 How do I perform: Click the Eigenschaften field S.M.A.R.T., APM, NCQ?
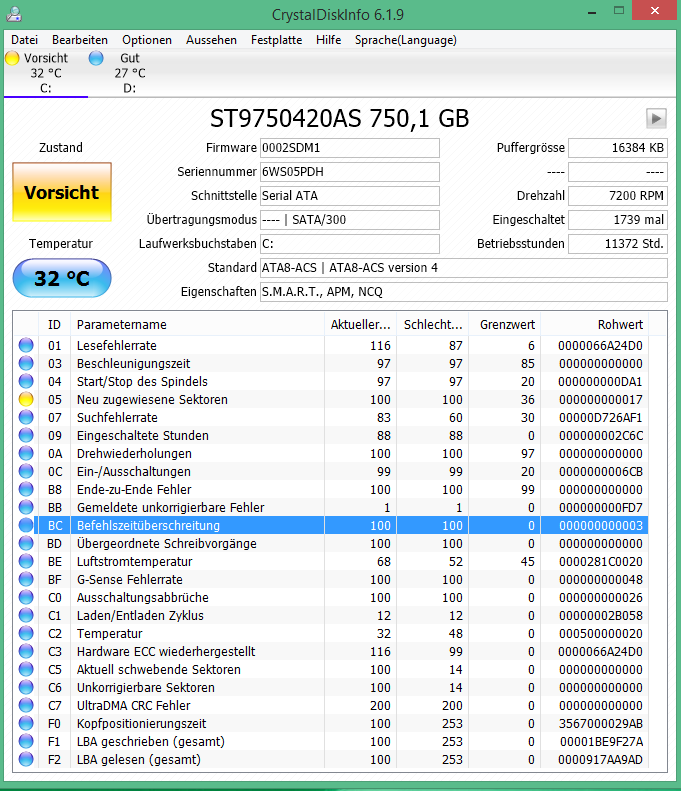[x=464, y=292]
